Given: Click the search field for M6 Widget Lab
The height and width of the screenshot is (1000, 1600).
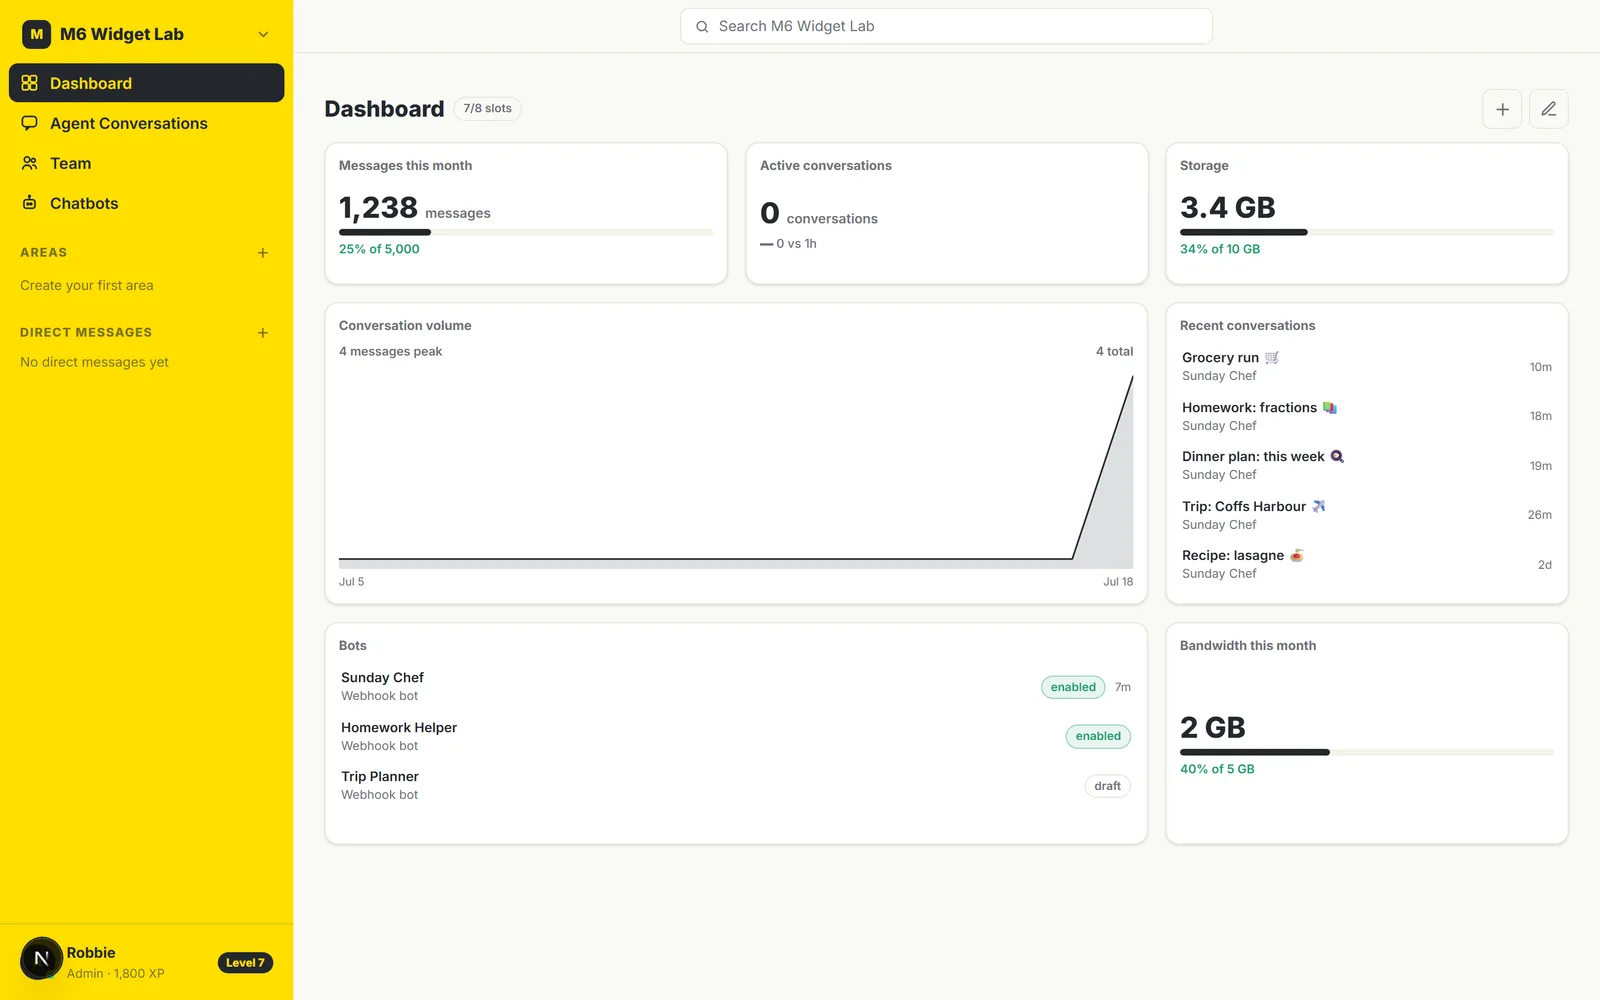Looking at the screenshot, I should click(946, 26).
